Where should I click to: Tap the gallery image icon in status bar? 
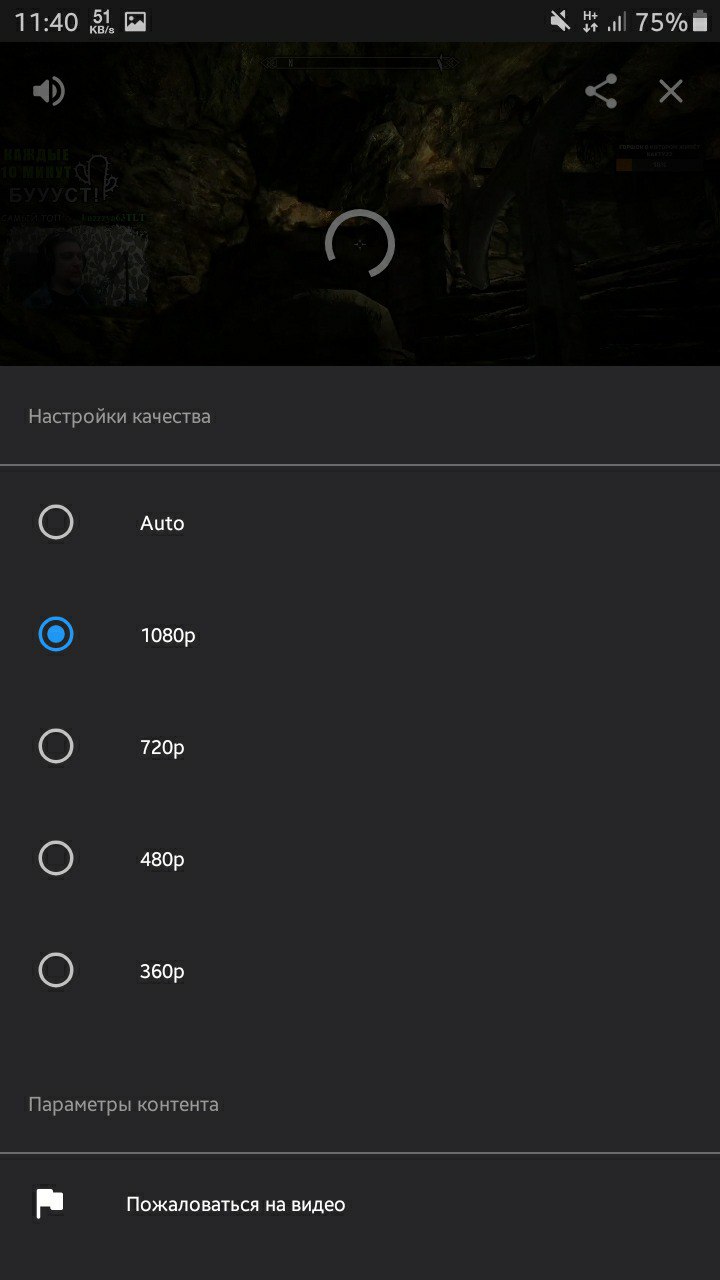(x=135, y=21)
